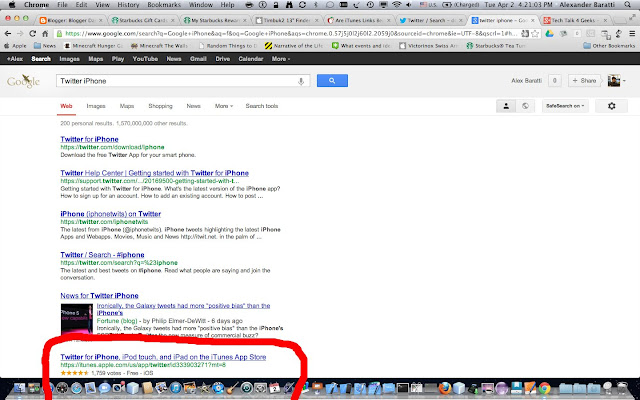Open the Other Bookmarks folder
Image resolution: width=640 pixels, height=400 pixels.
click(x=609, y=46)
